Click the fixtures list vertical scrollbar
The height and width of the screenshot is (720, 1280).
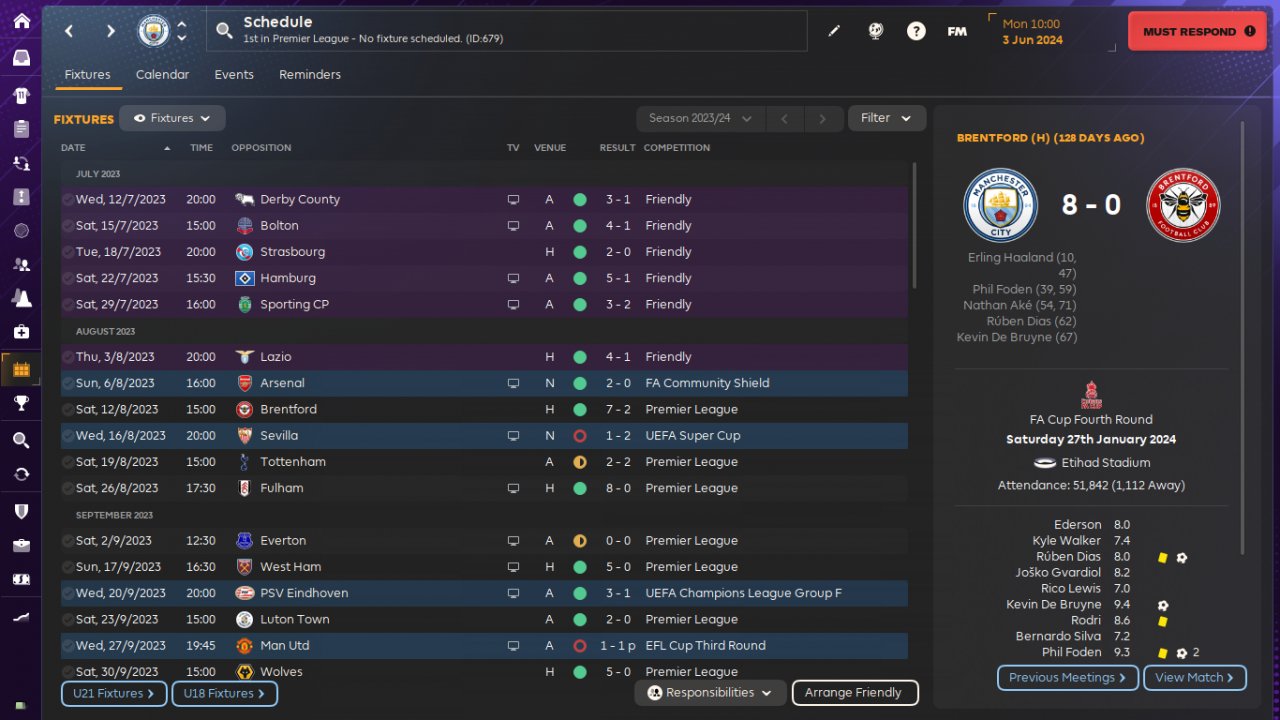tap(913, 226)
